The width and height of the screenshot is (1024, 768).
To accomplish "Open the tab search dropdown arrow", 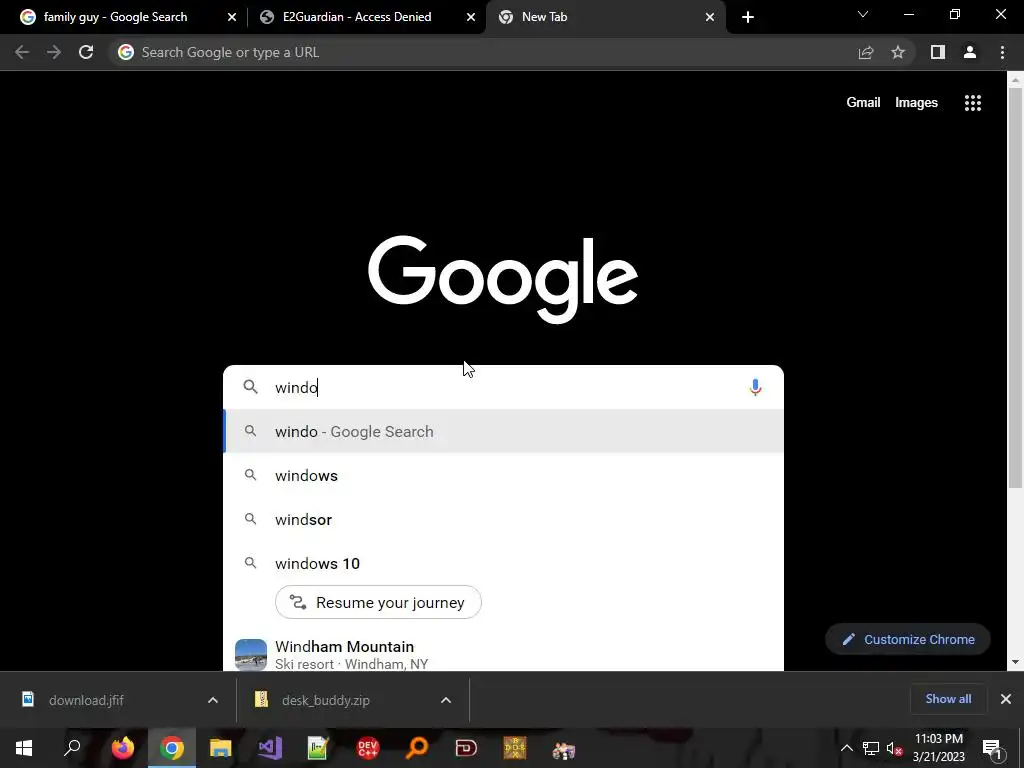I will coord(863,14).
